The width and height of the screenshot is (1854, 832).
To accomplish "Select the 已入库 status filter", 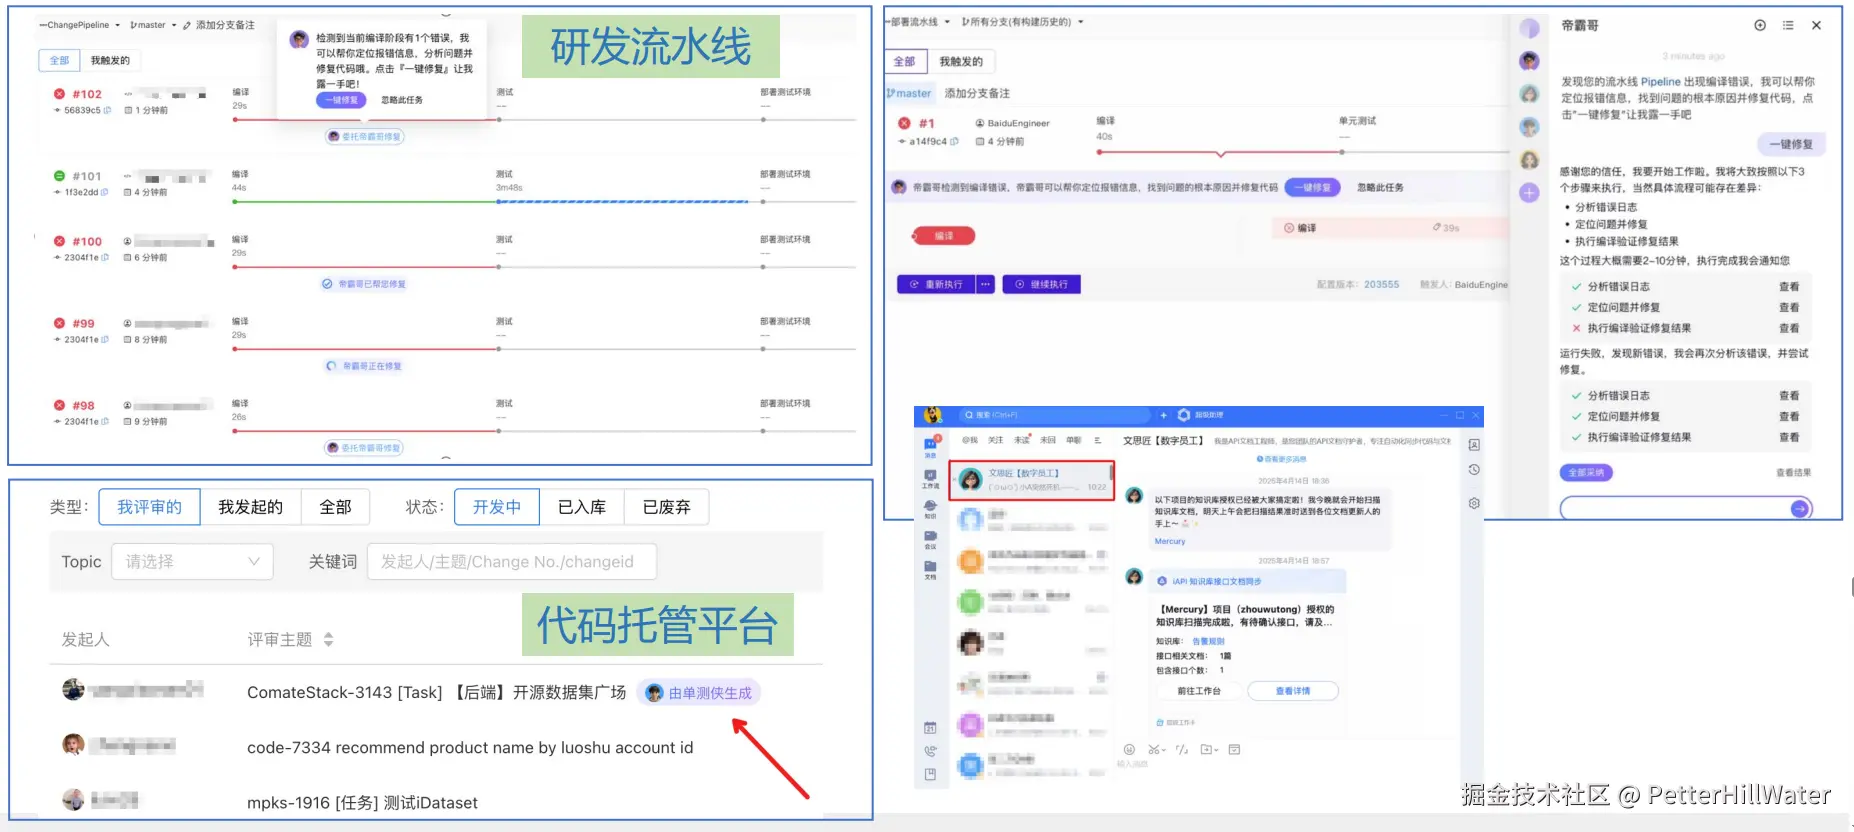I will pyautogui.click(x=582, y=507).
